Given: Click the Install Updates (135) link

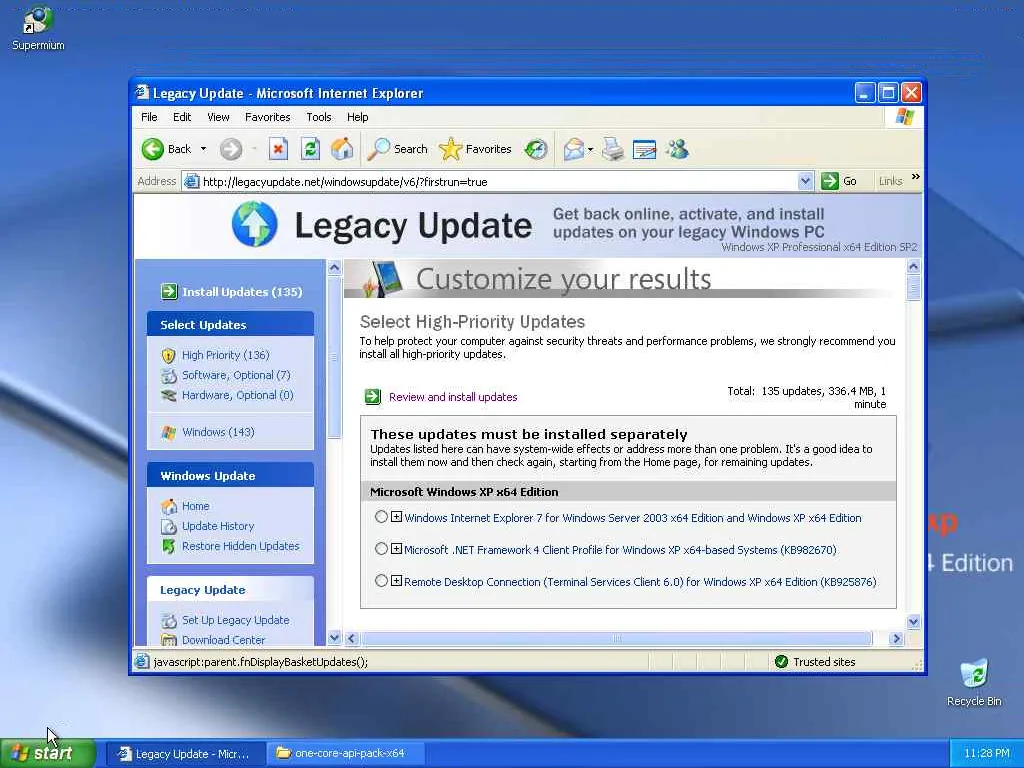Looking at the screenshot, I should (x=242, y=292).
